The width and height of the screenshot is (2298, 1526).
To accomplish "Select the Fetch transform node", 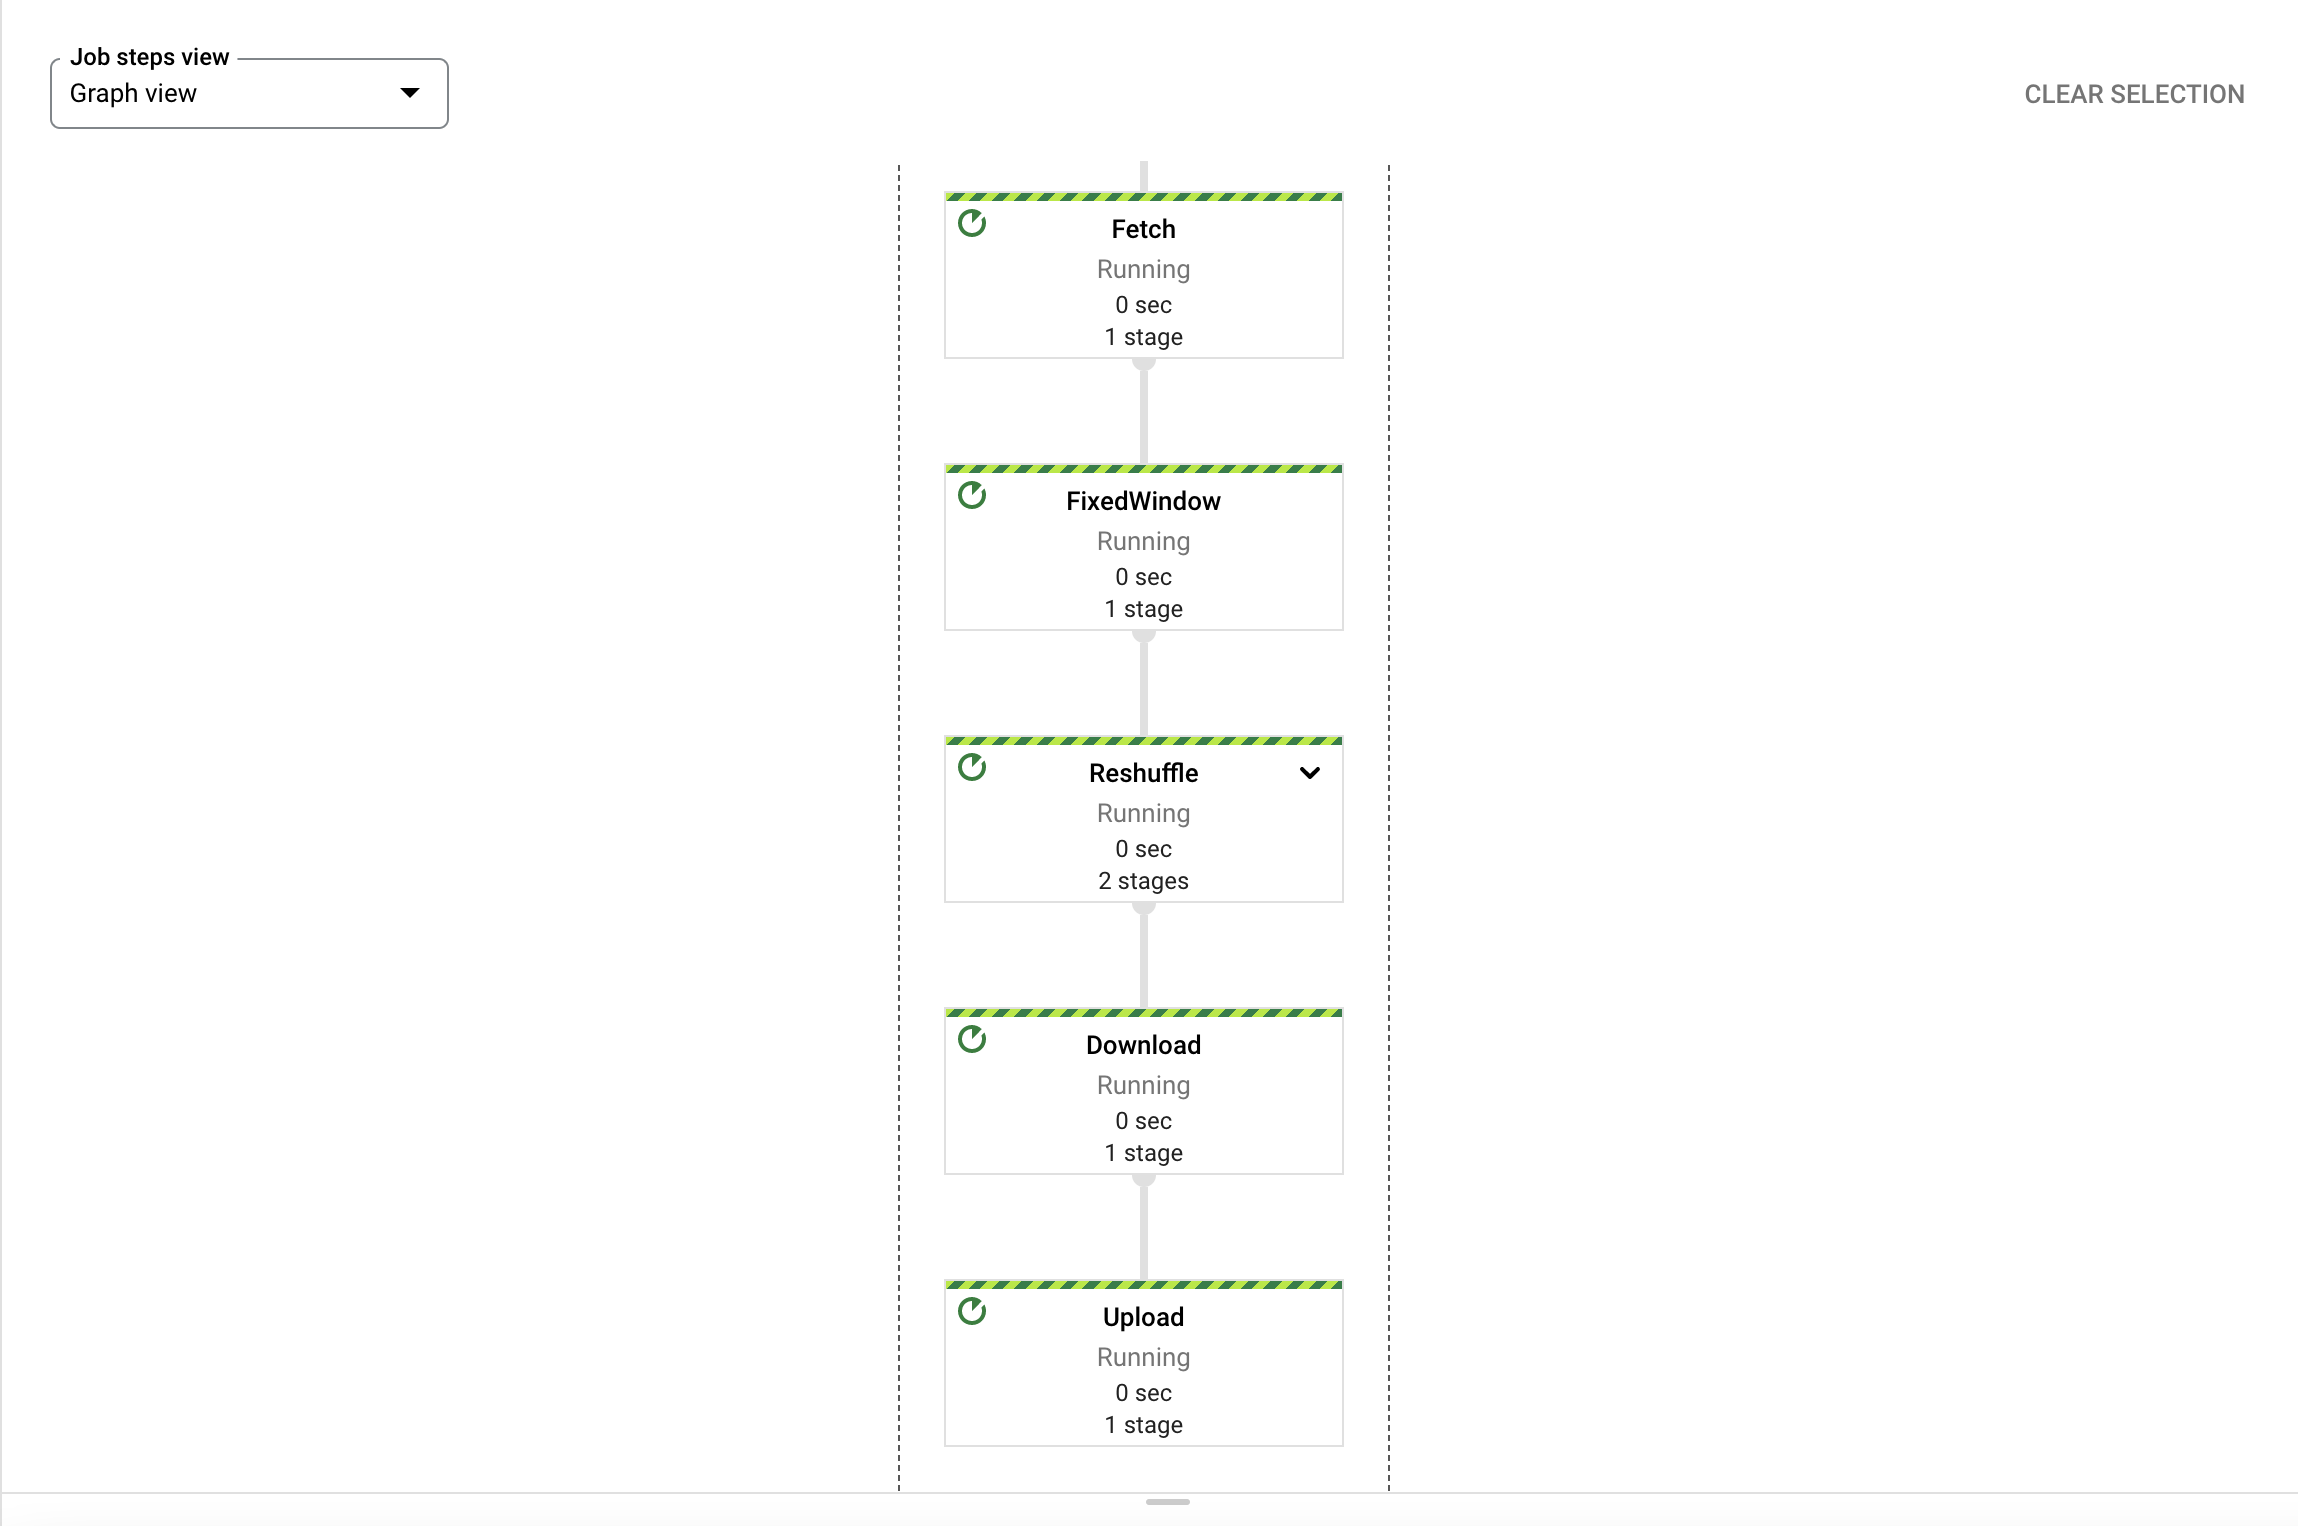I will pos(1143,228).
